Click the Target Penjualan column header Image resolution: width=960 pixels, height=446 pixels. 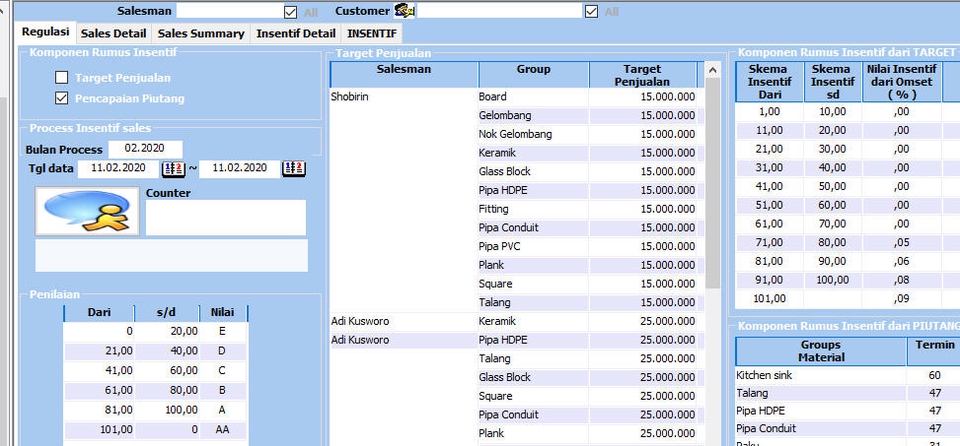(643, 75)
